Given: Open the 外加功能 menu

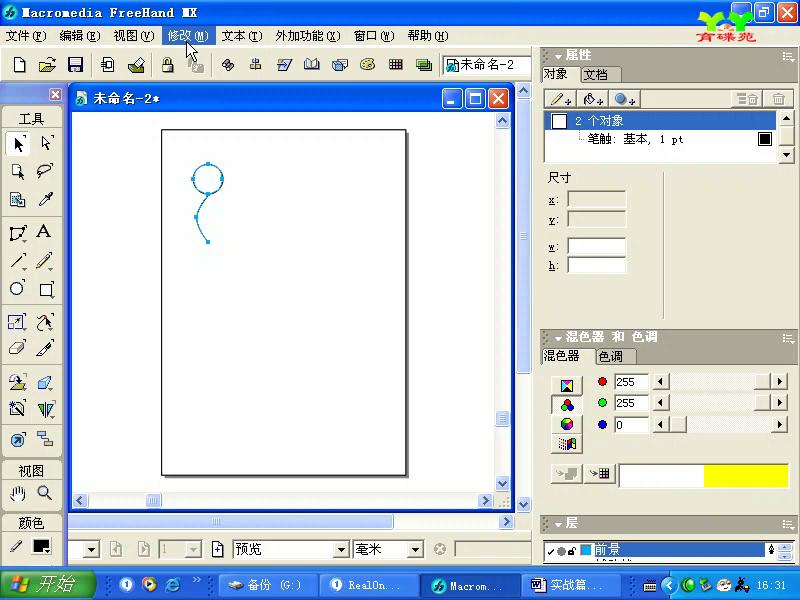Looking at the screenshot, I should [308, 36].
